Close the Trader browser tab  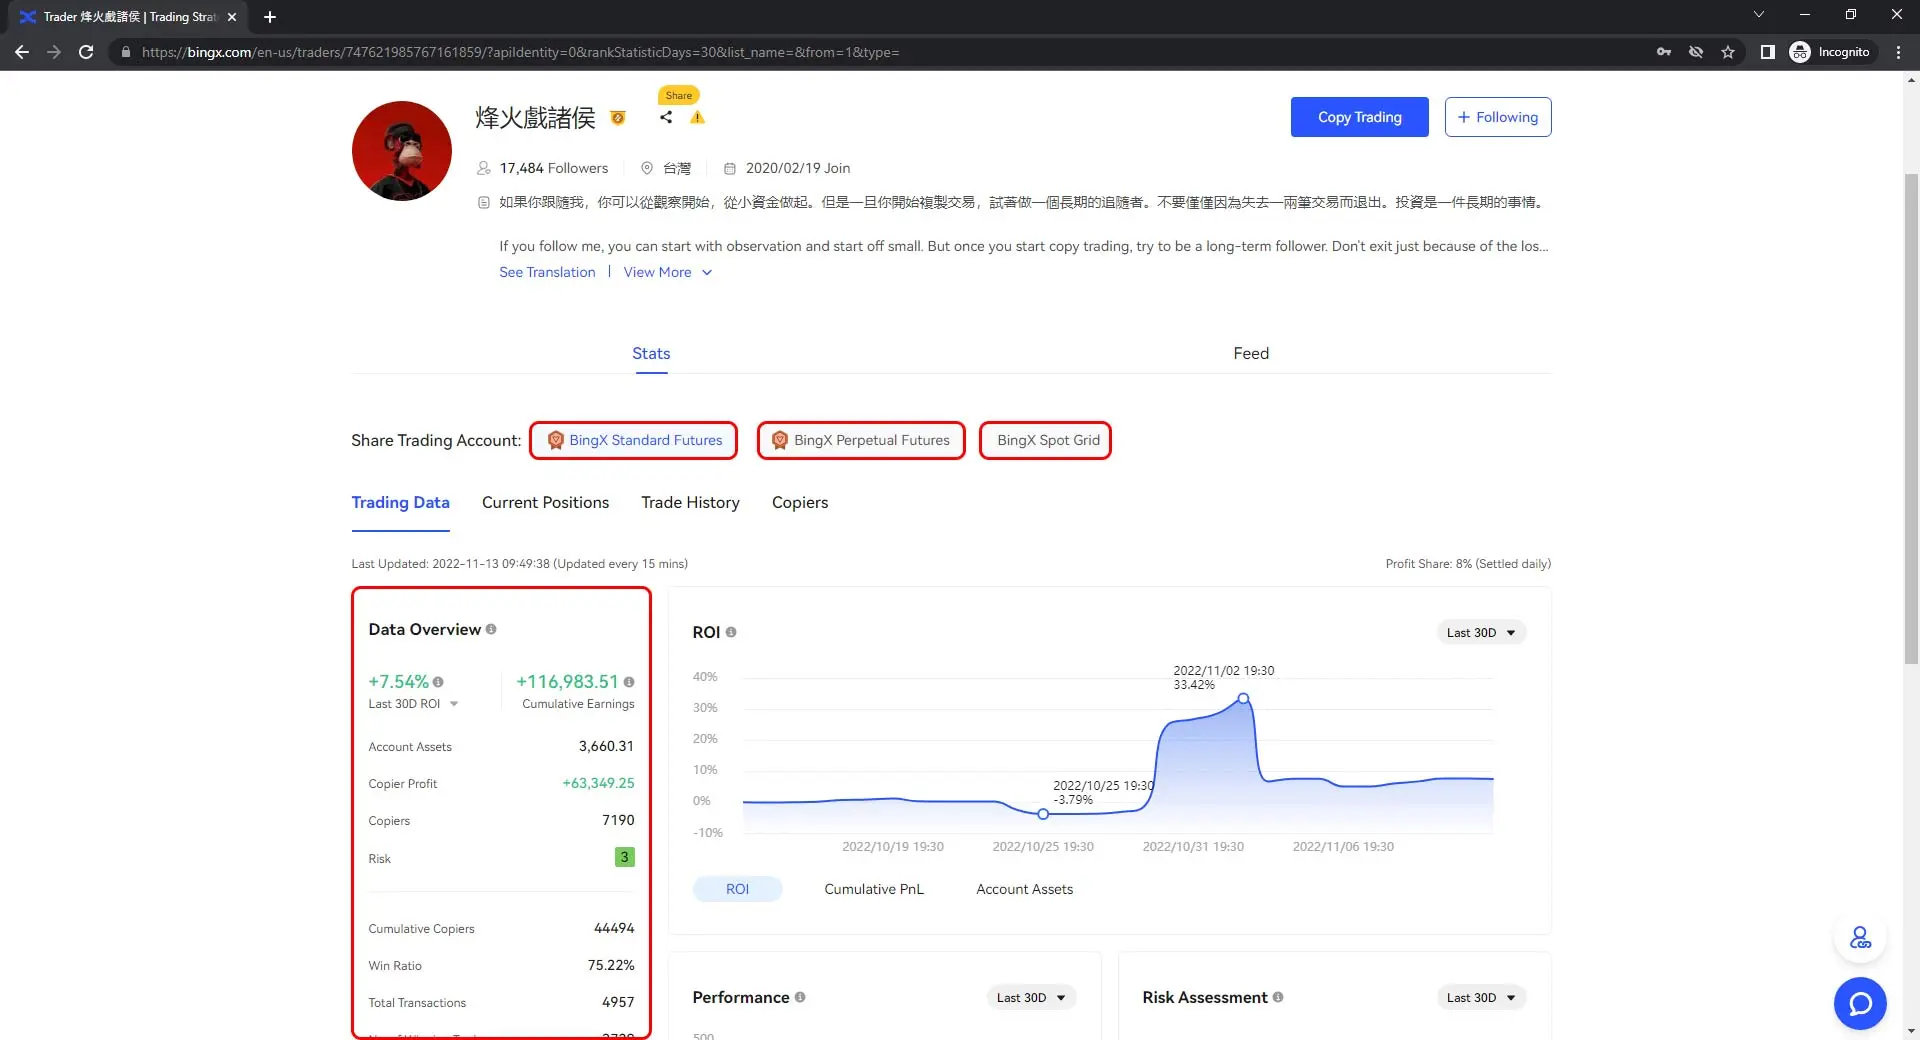(x=232, y=17)
